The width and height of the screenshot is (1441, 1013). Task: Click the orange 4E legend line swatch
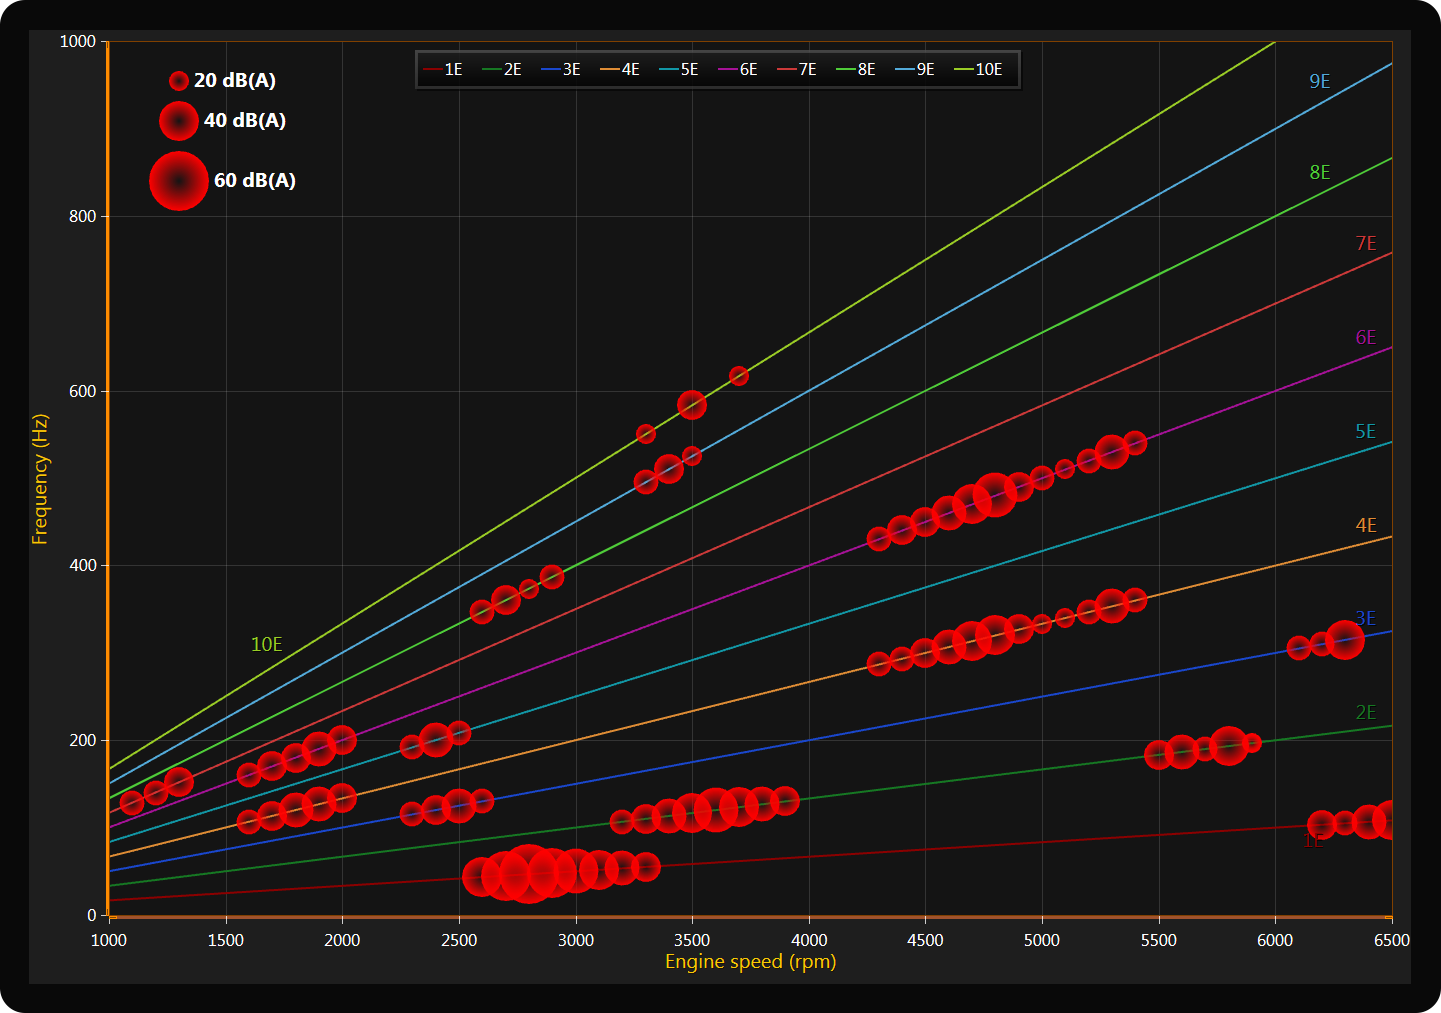pyautogui.click(x=609, y=70)
